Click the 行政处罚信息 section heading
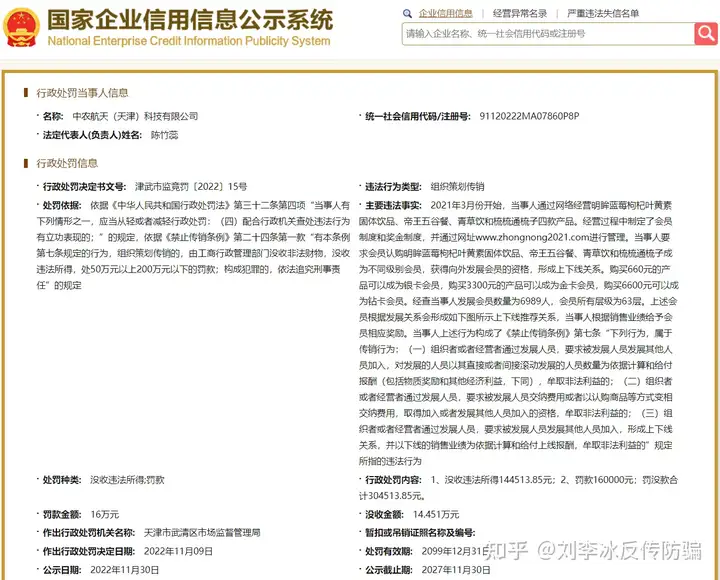Screen dimensions: 720x580 [x=67, y=163]
